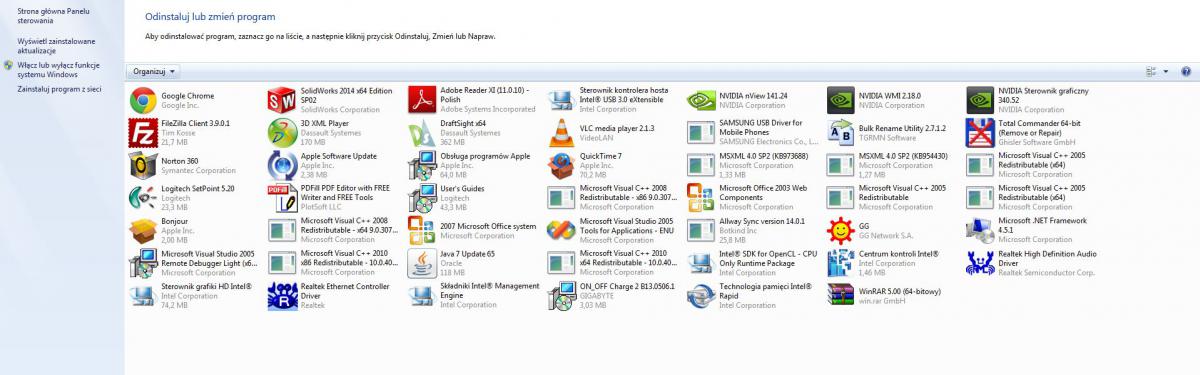Image resolution: width=1200 pixels, height=375 pixels.
Task: Select Technologia pamięci Intel Rapid entry
Action: [x=752, y=296]
